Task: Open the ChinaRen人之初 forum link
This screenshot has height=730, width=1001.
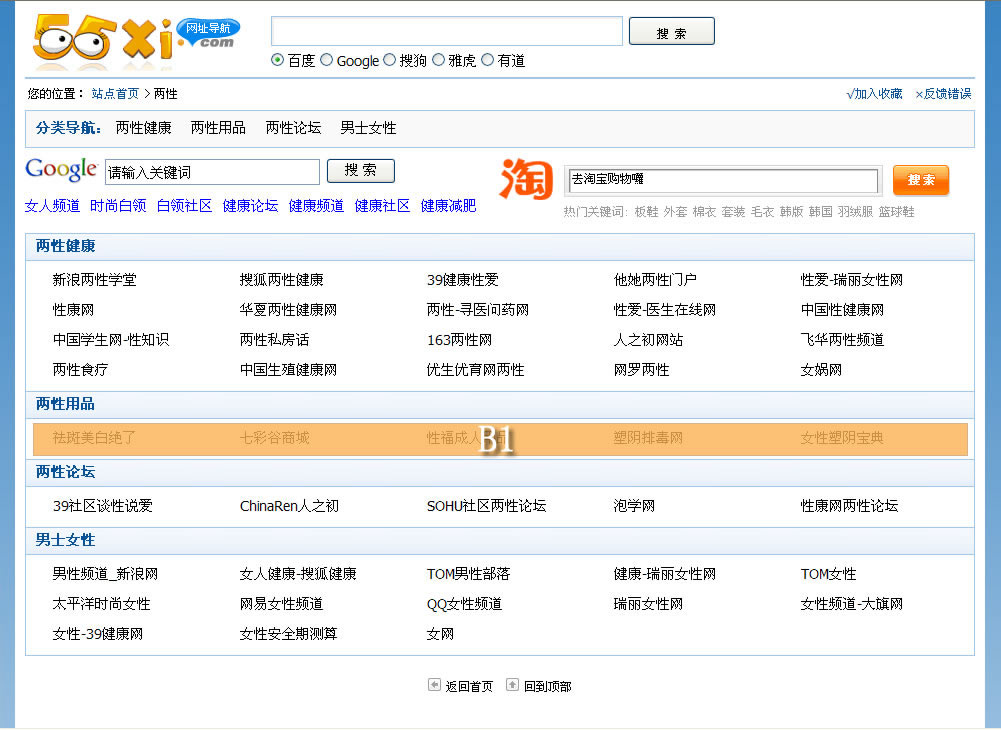Action: coord(289,506)
